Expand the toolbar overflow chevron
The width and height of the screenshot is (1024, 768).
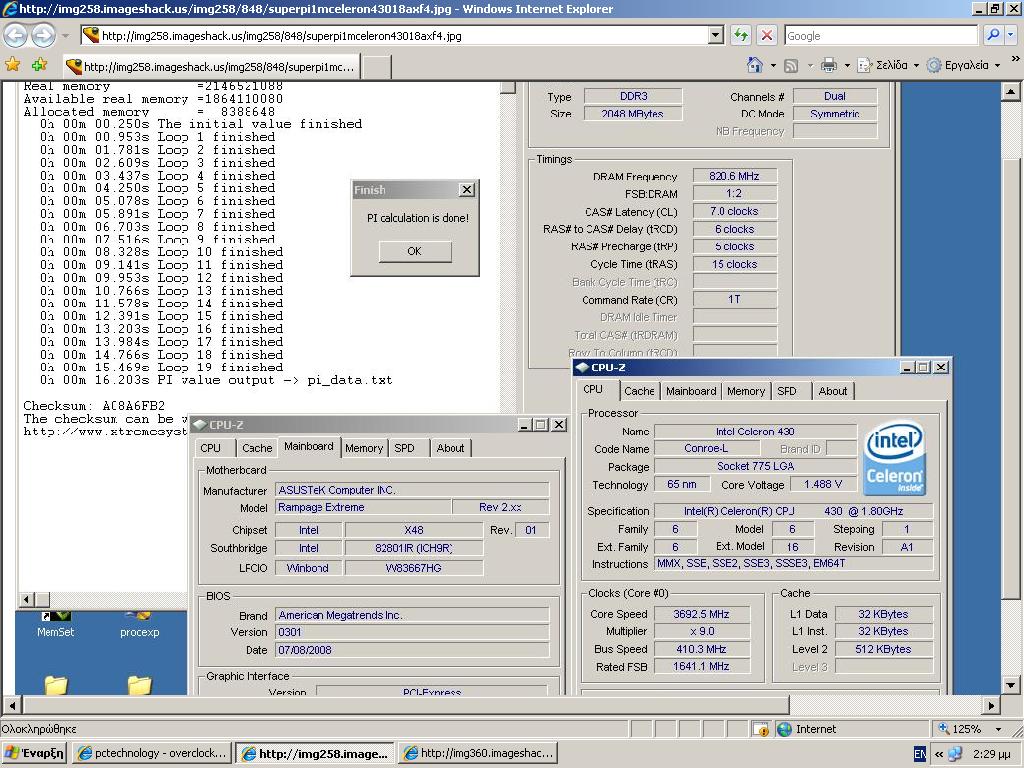pos(1015,59)
